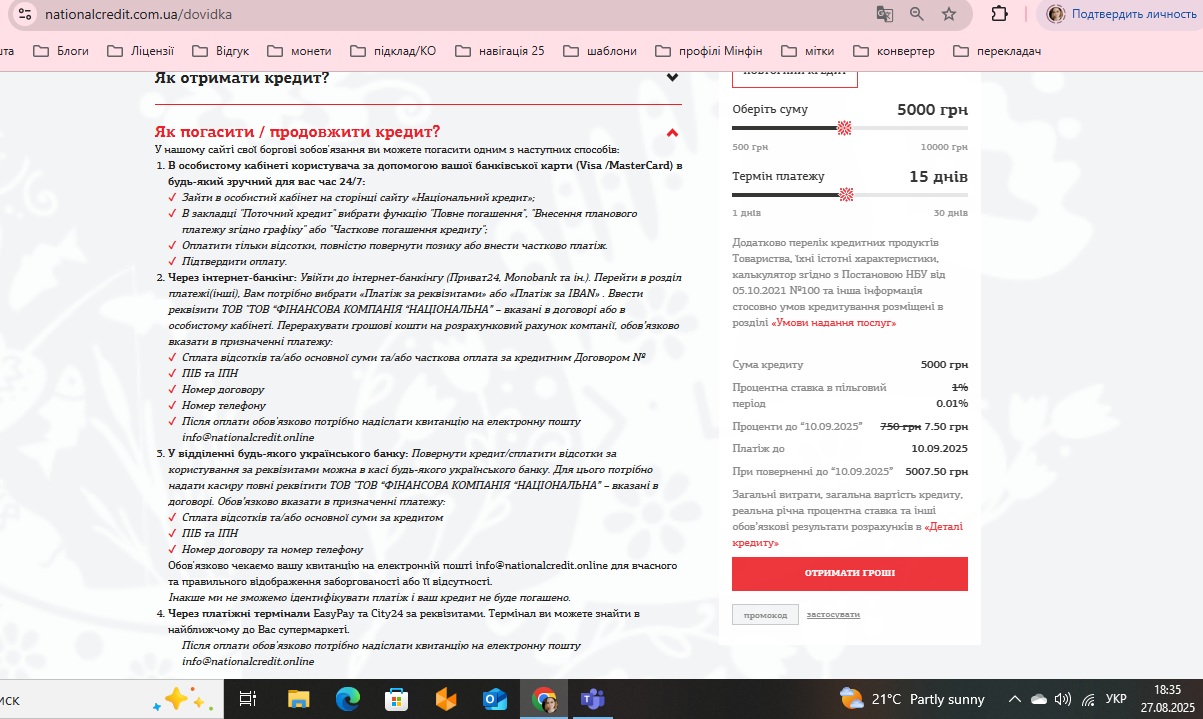Open the профілі Мінфін bookmarks folder

point(709,51)
